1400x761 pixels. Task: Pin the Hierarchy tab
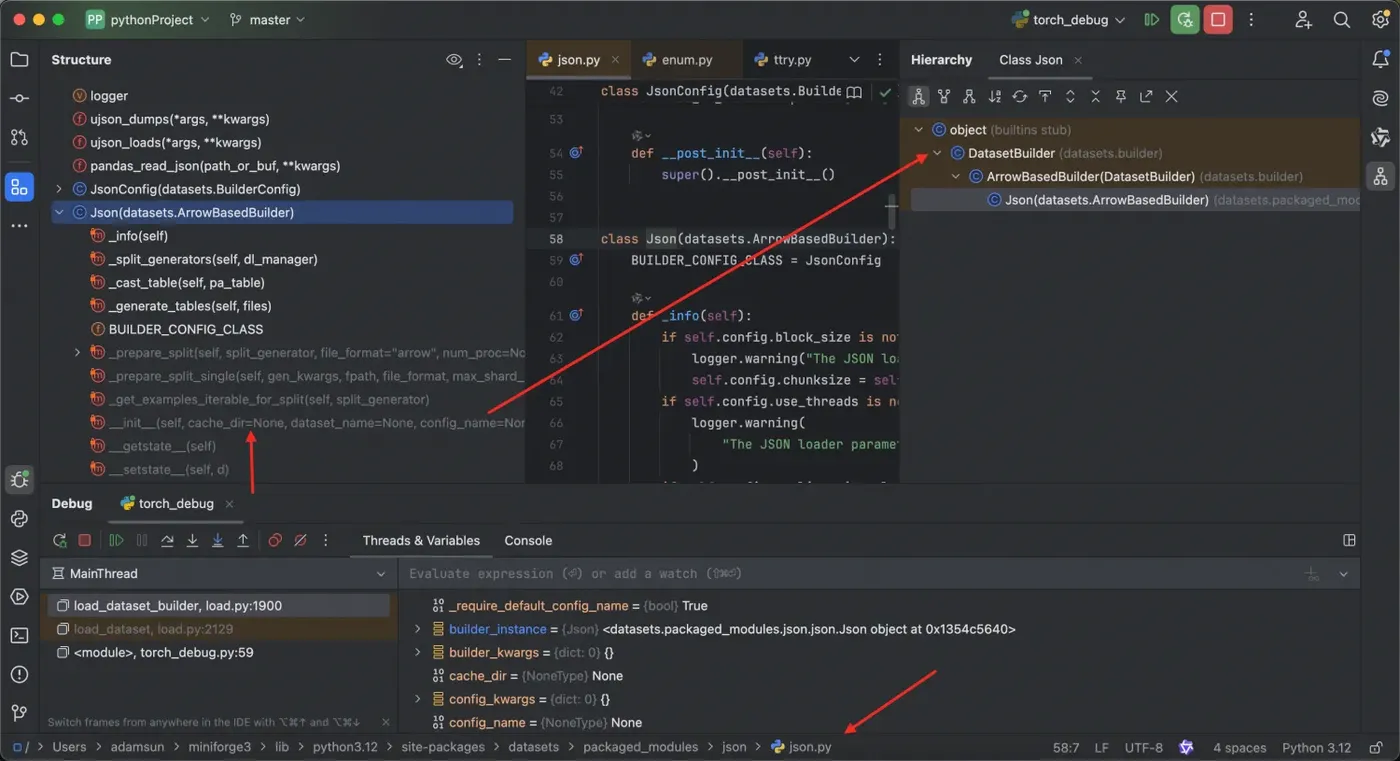coord(1121,96)
